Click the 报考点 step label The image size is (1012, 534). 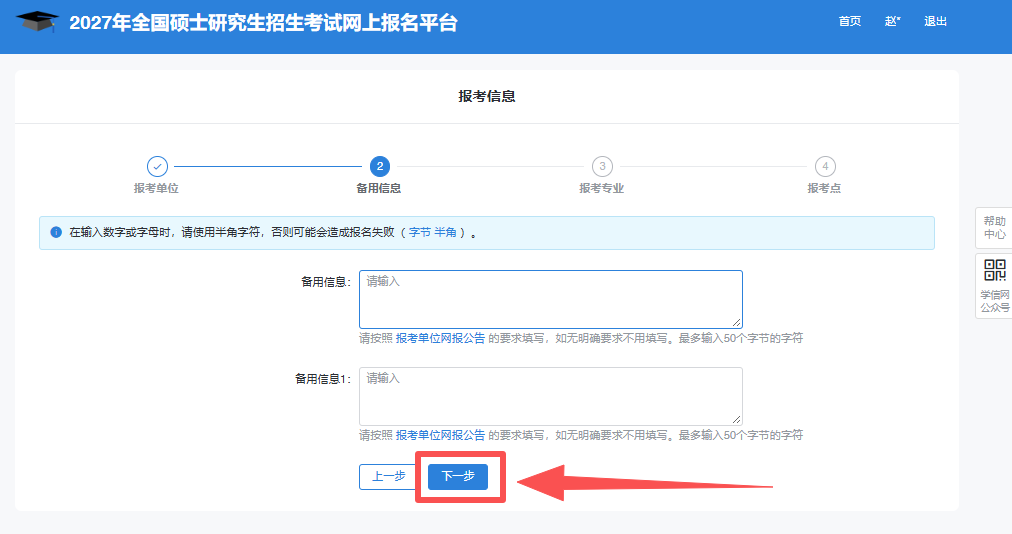coord(824,188)
